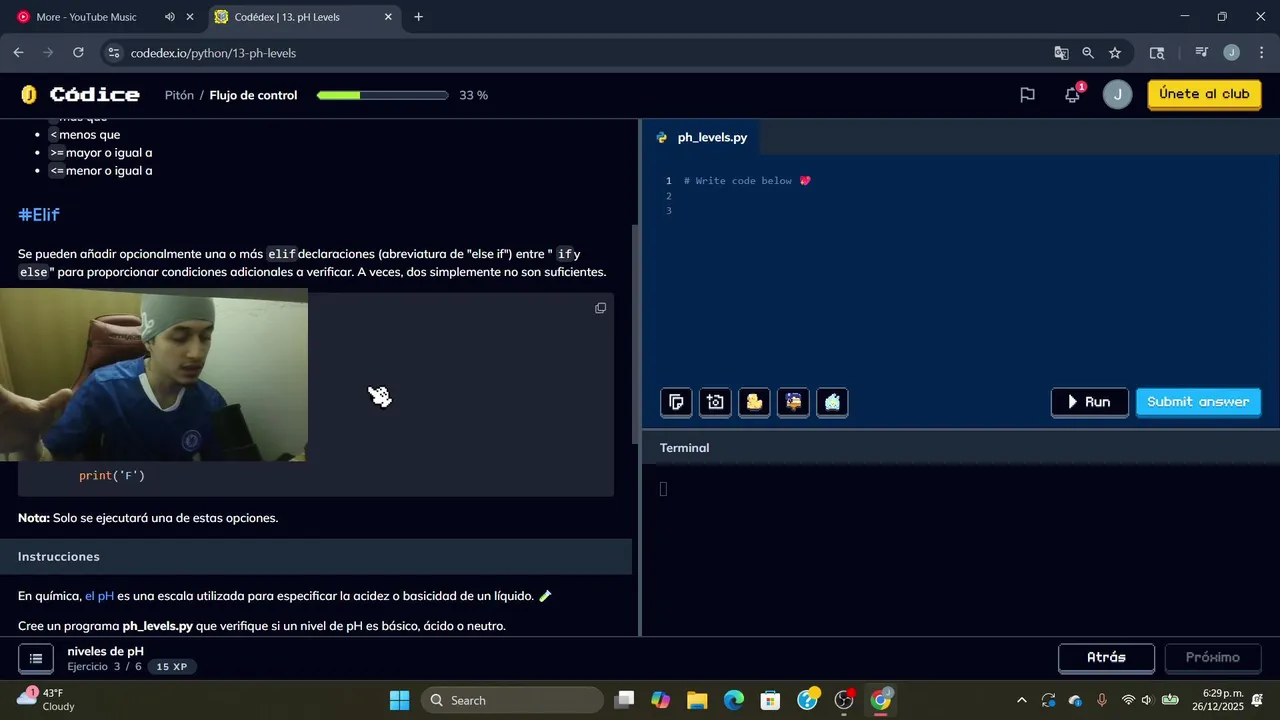Go back in browser history
Image resolution: width=1280 pixels, height=720 pixels.
(18, 53)
